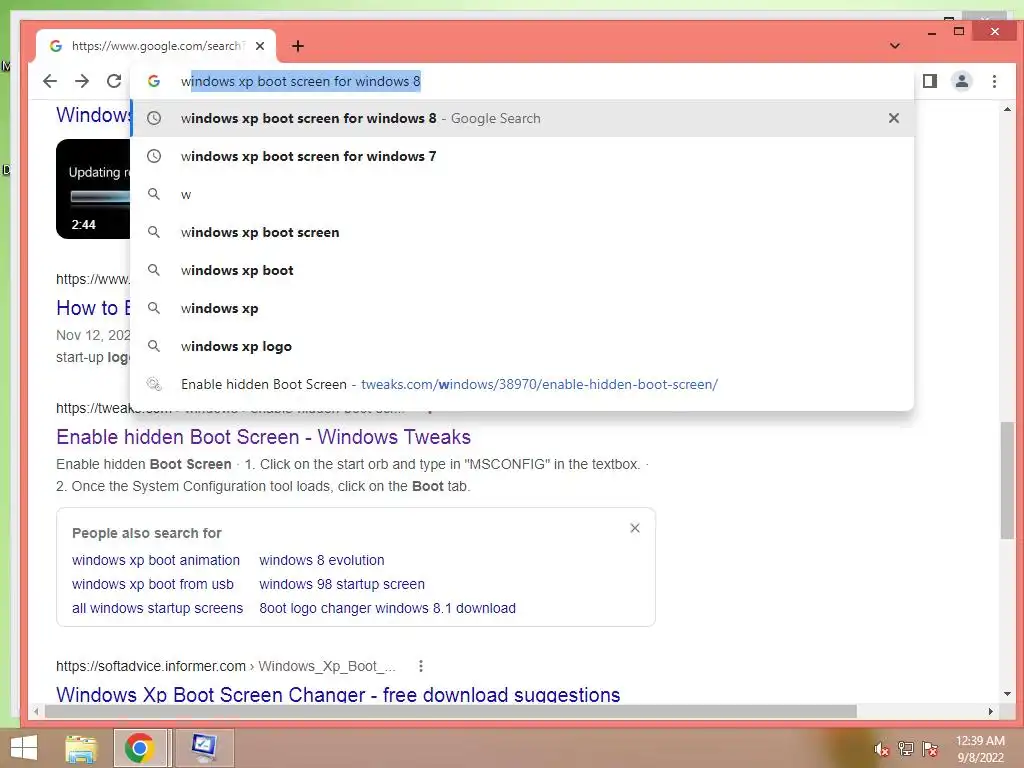The width and height of the screenshot is (1024, 768).
Task: Click the scroll down arrow of the page
Action: (1007, 694)
